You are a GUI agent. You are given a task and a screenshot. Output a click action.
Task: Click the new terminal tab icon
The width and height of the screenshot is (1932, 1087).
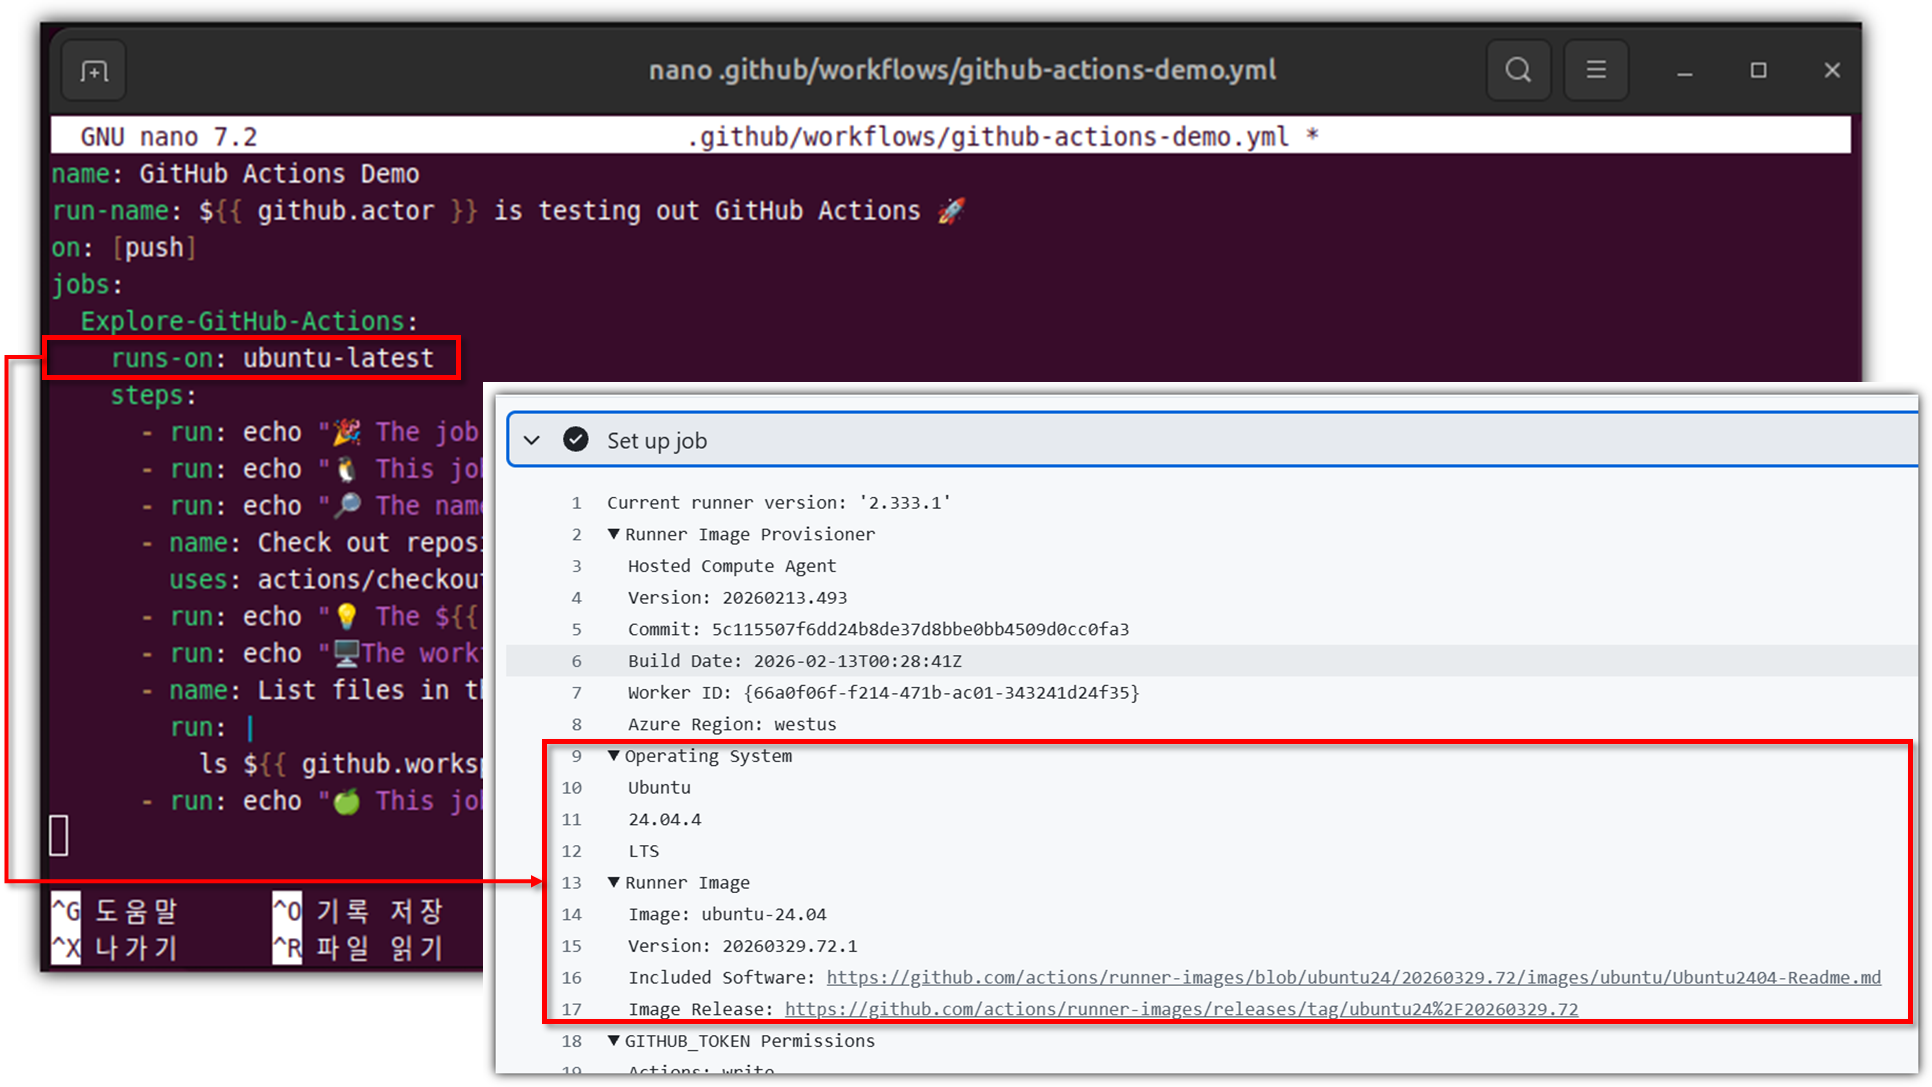94,71
